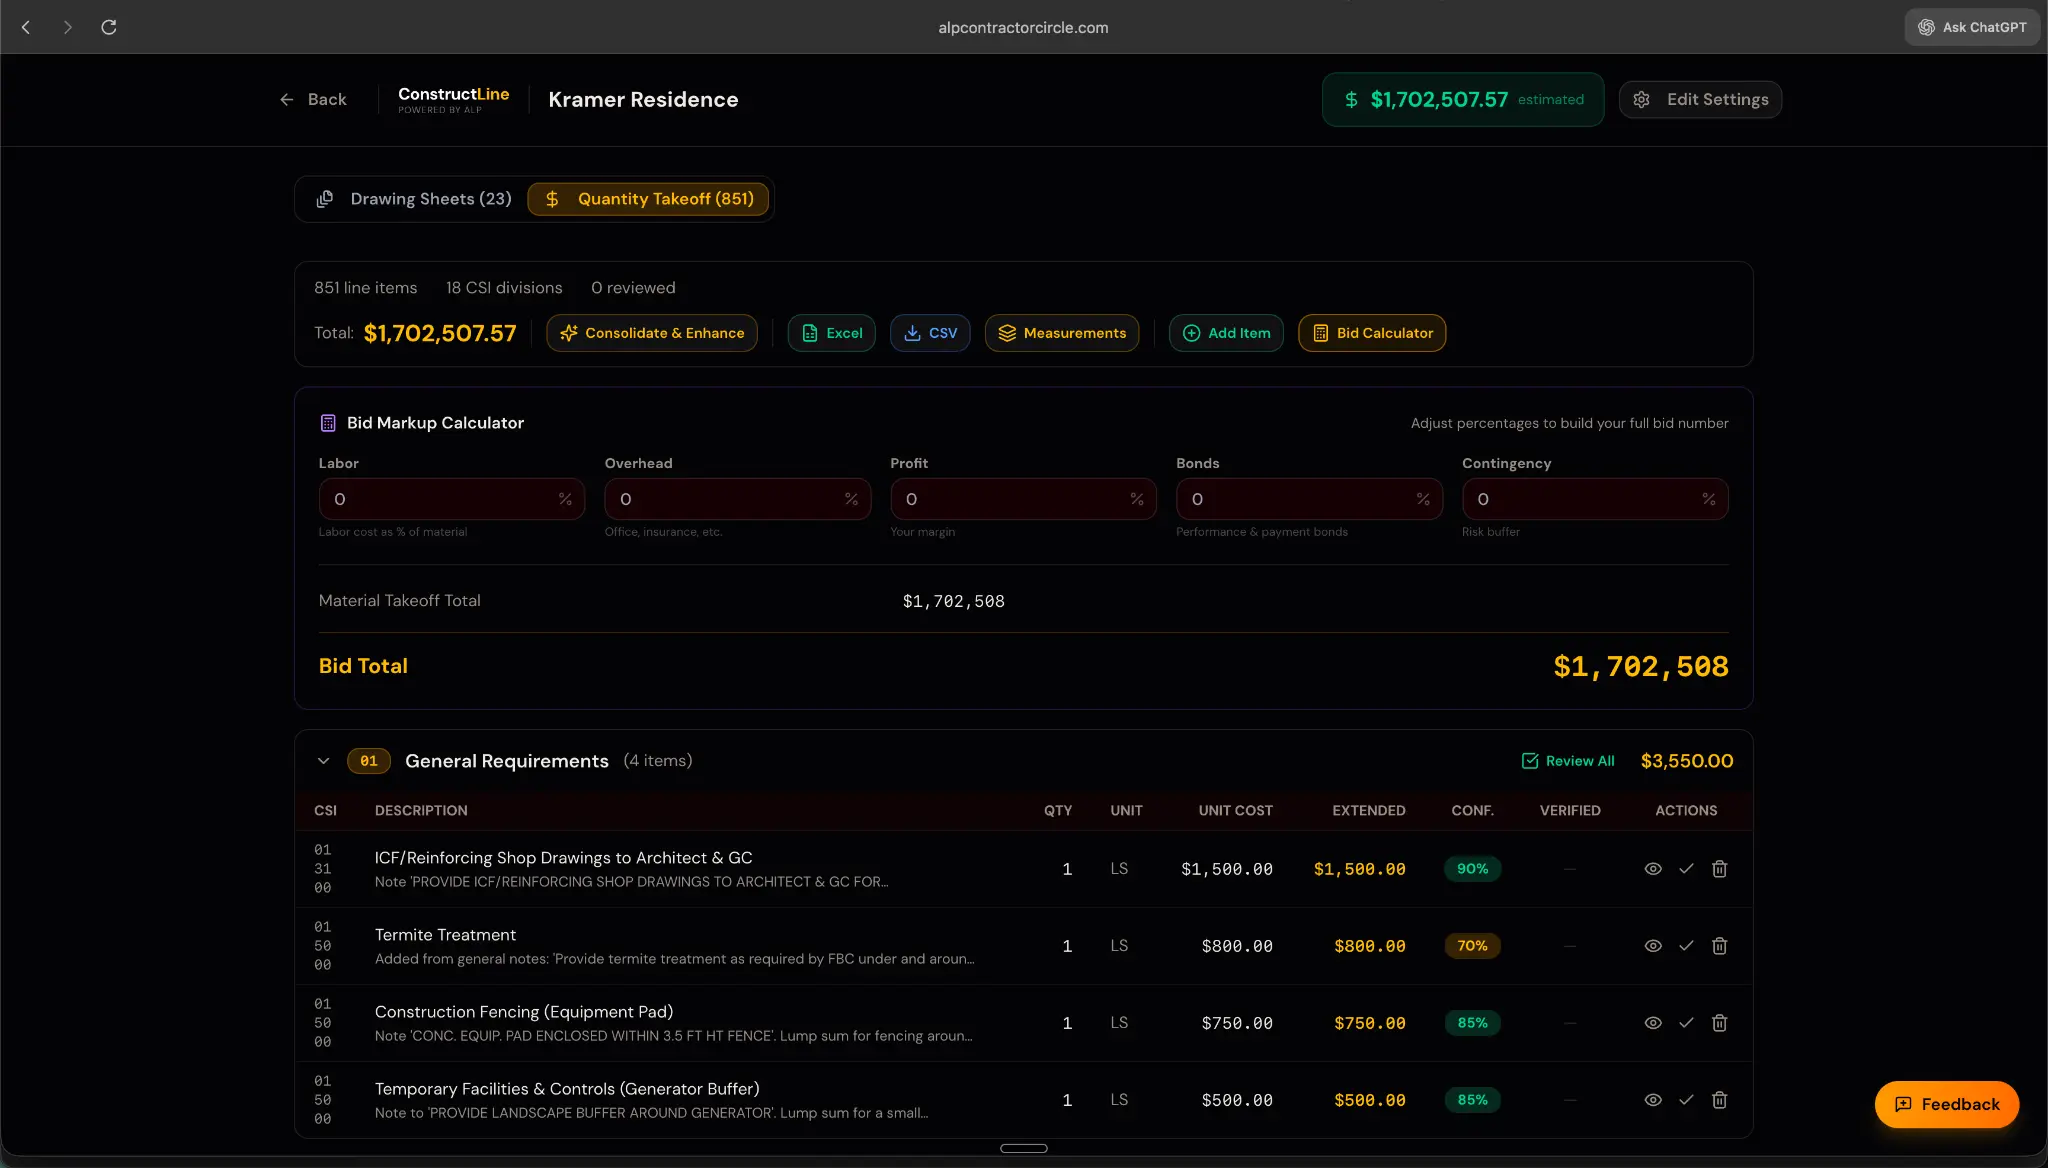Open the Feedback button

pyautogui.click(x=1946, y=1104)
